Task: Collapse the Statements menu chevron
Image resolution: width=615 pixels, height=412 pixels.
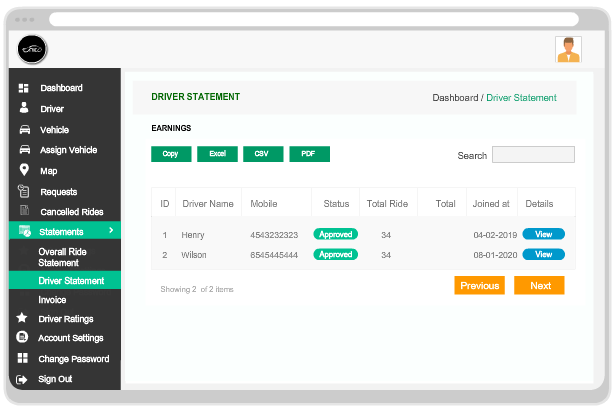Action: (x=111, y=230)
